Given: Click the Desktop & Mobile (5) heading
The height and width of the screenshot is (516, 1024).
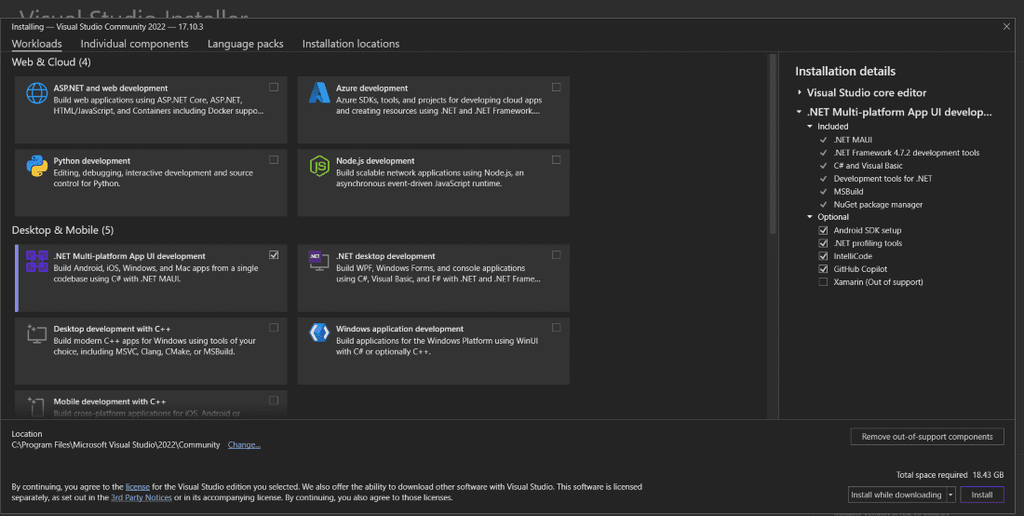Looking at the screenshot, I should click(63, 230).
